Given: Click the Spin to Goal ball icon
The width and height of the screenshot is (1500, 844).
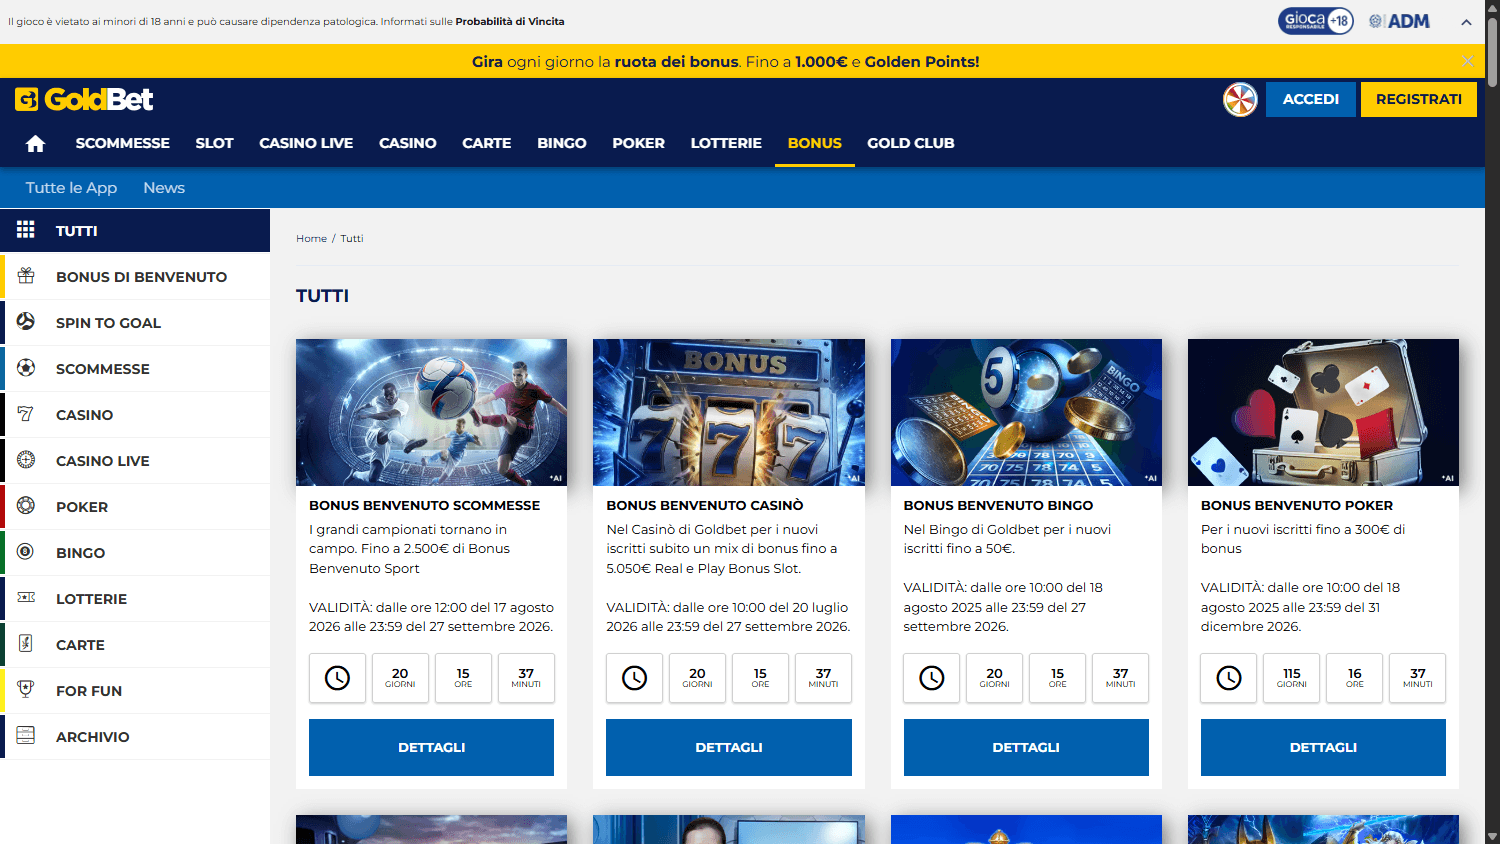Looking at the screenshot, I should pos(26,322).
